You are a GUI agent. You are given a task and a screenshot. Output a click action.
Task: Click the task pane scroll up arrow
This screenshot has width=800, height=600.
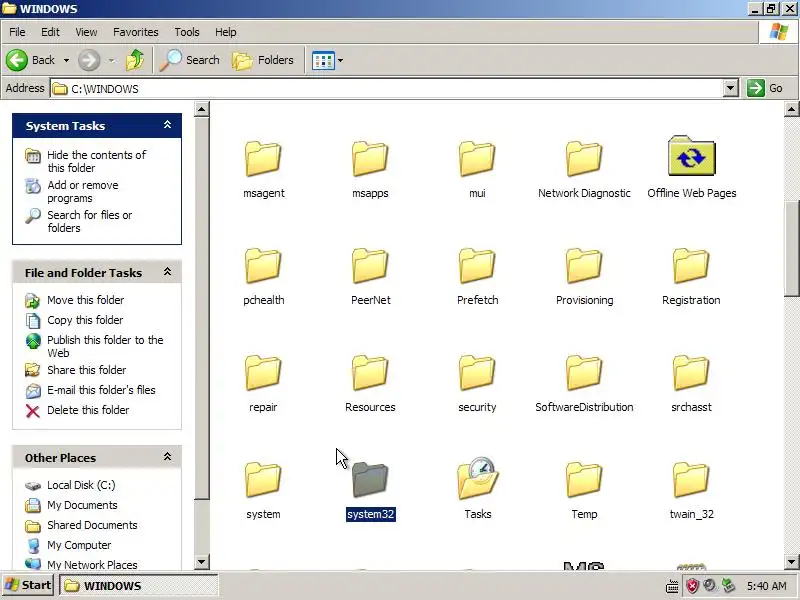(202, 109)
